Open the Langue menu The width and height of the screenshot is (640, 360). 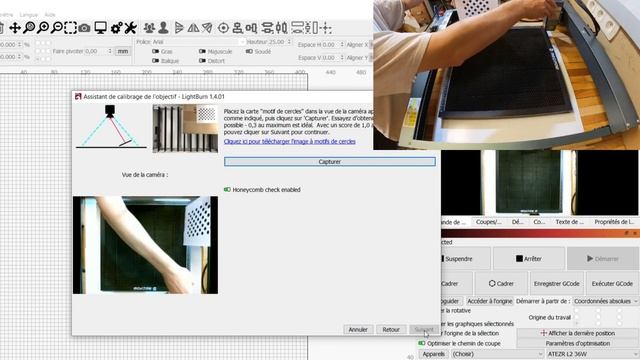coord(29,15)
